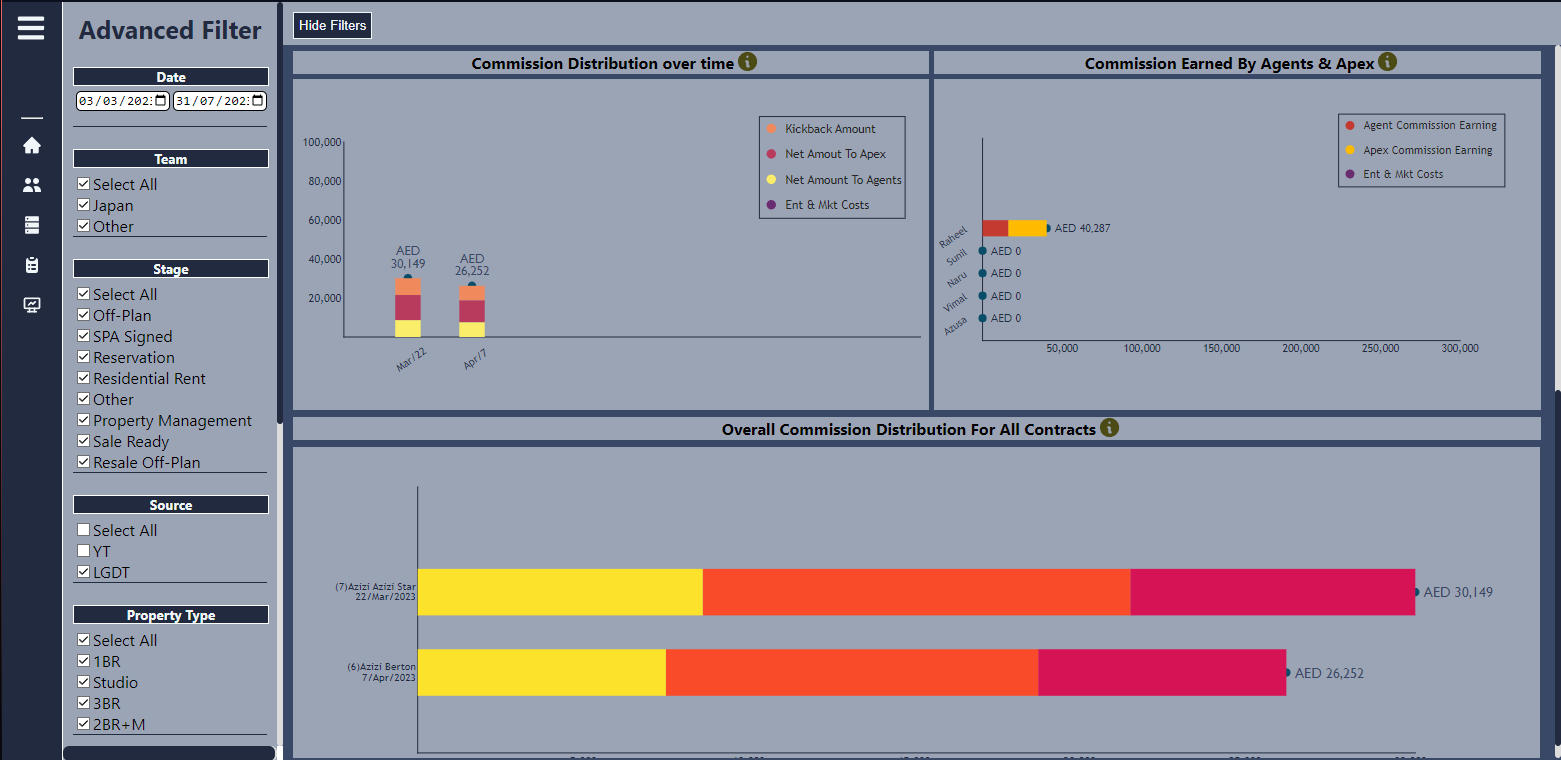The height and width of the screenshot is (760, 1561).
Task: Open calendar picker for end date
Action: pos(257,101)
